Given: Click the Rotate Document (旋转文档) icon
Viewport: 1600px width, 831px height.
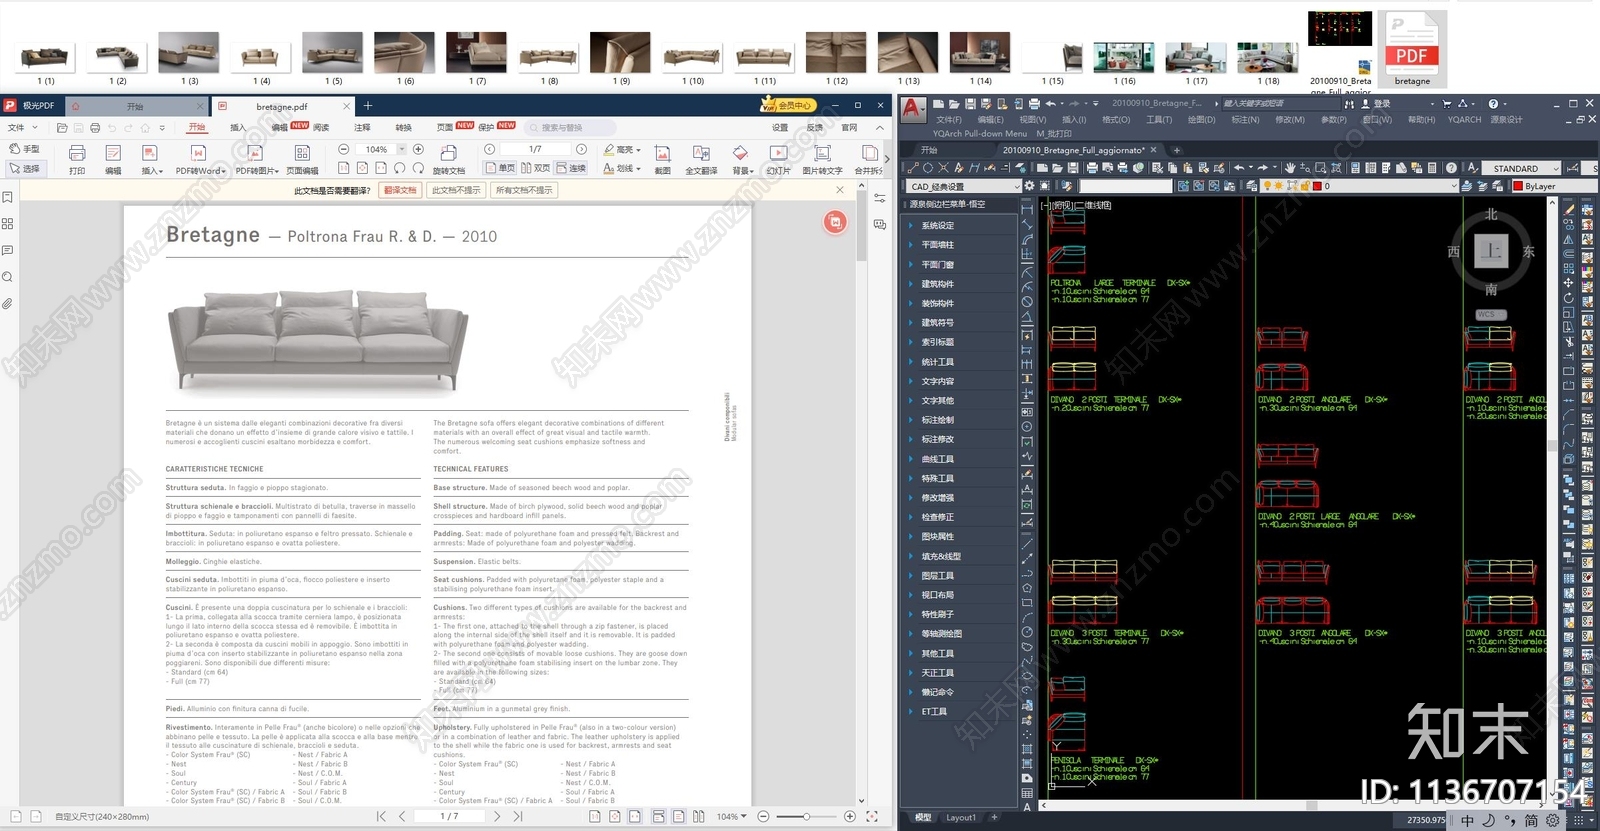Looking at the screenshot, I should coord(449,158).
